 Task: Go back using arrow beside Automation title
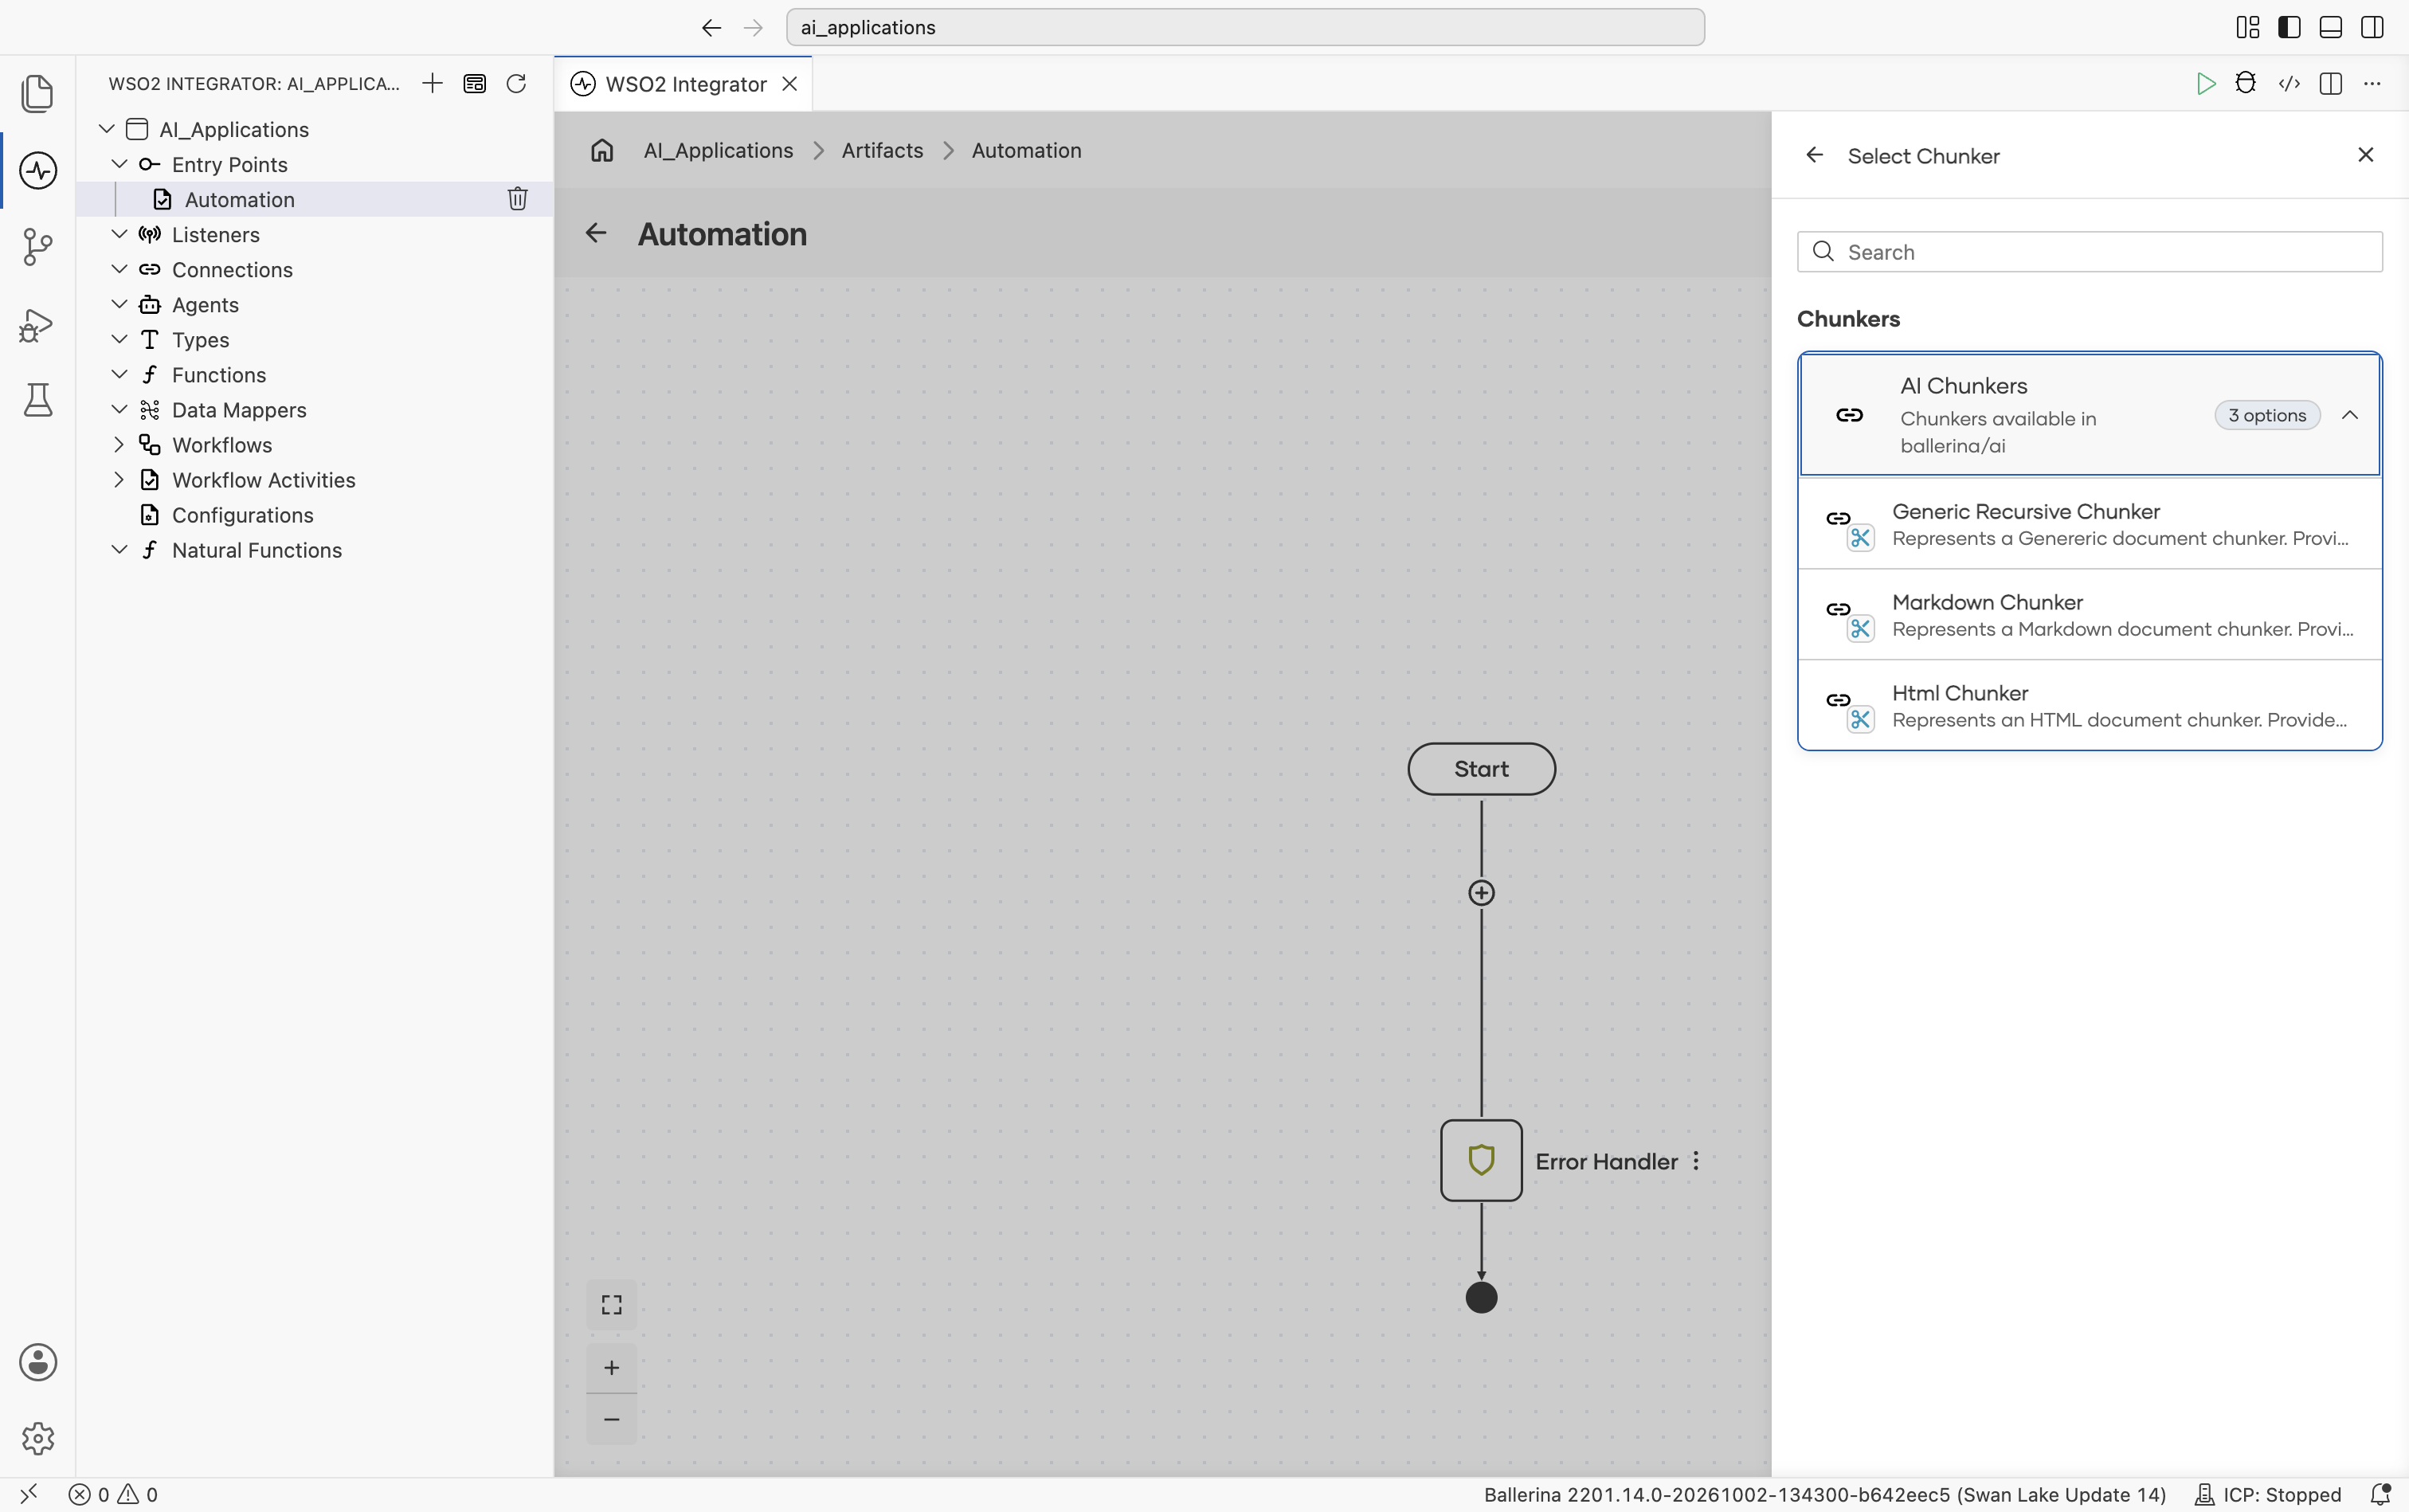[x=596, y=233]
